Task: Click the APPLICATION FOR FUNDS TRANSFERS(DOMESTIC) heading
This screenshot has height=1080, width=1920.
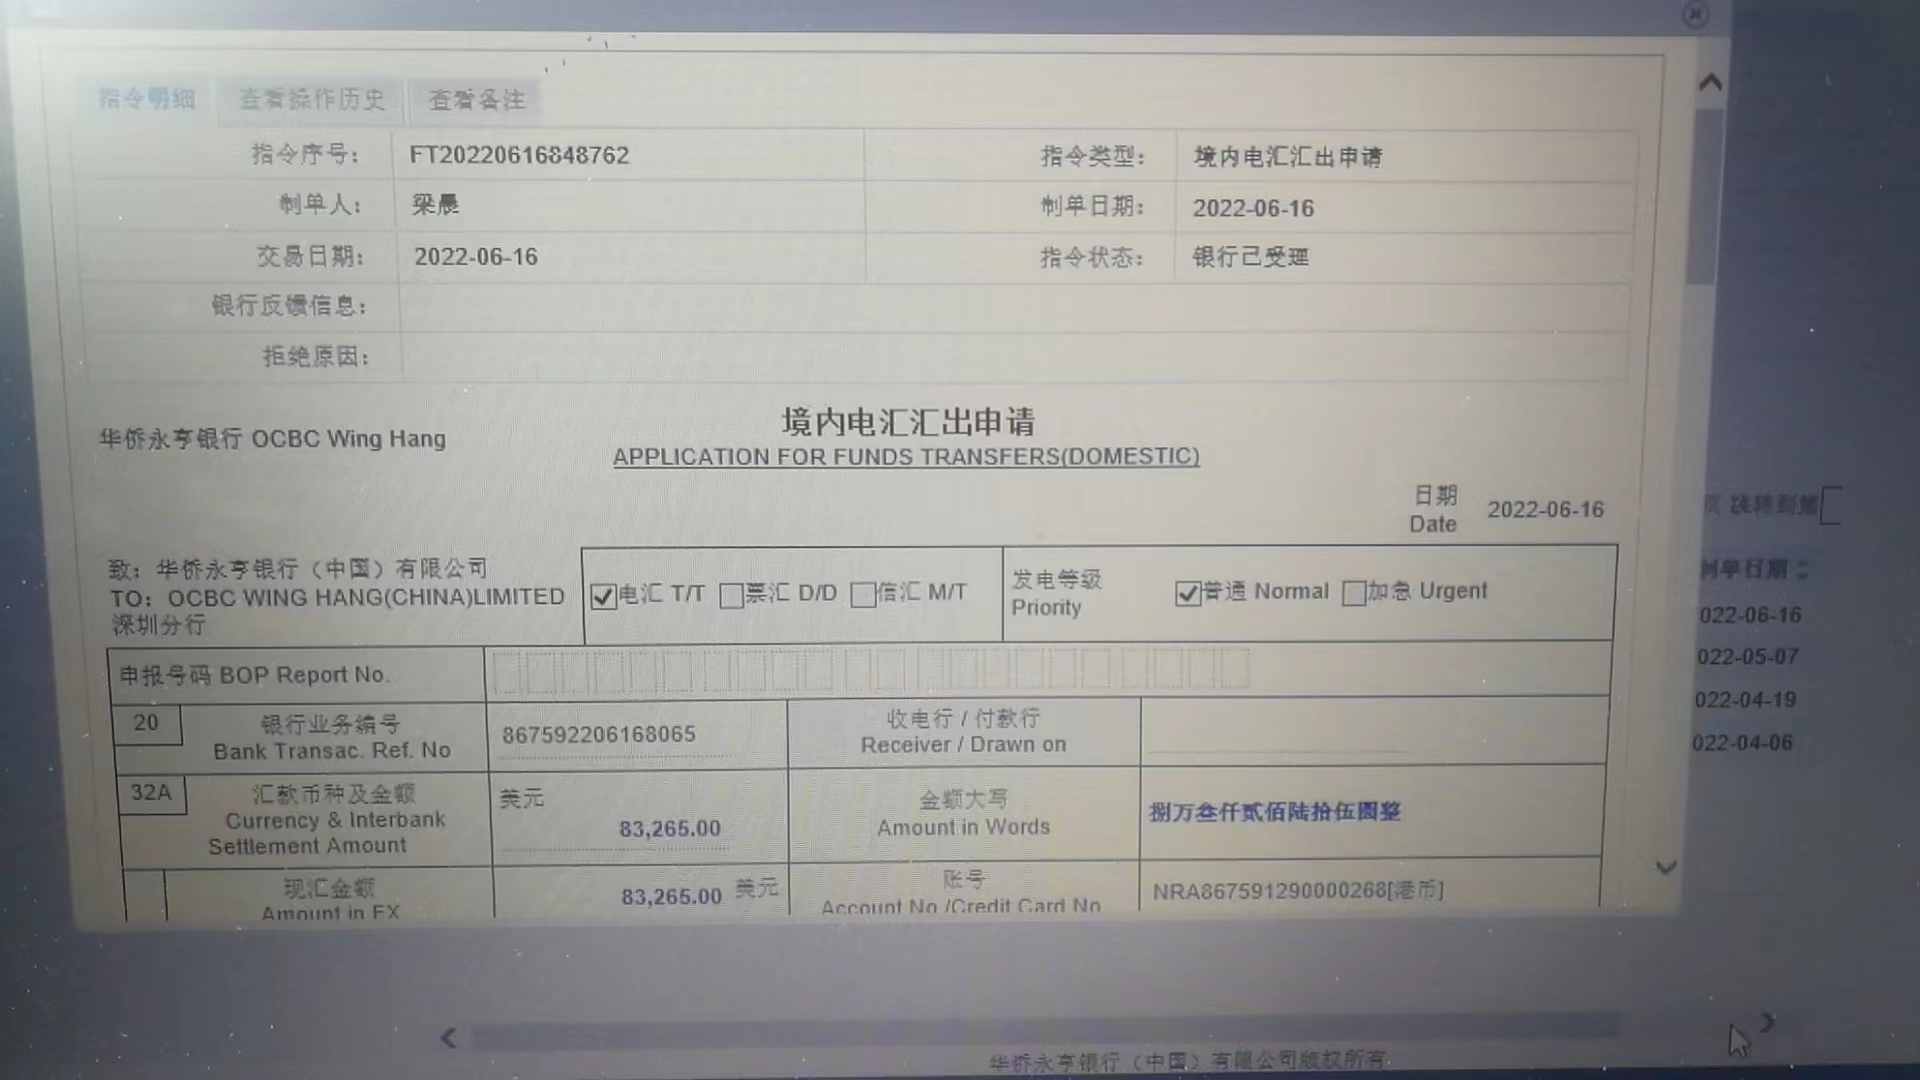Action: (906, 457)
